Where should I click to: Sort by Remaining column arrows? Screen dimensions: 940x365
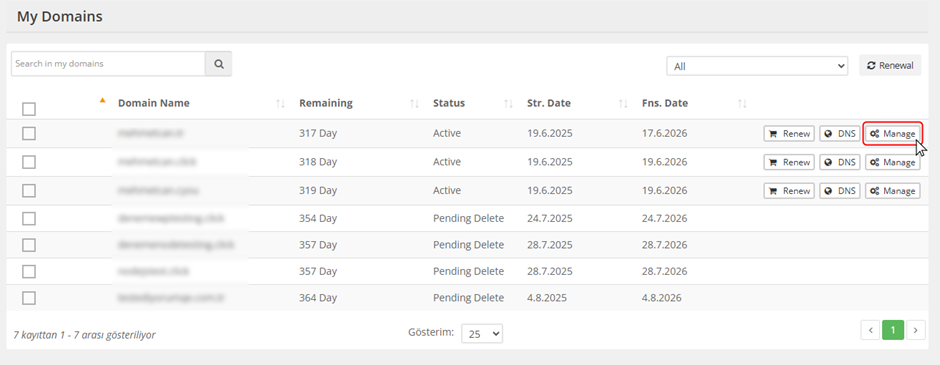(x=414, y=104)
